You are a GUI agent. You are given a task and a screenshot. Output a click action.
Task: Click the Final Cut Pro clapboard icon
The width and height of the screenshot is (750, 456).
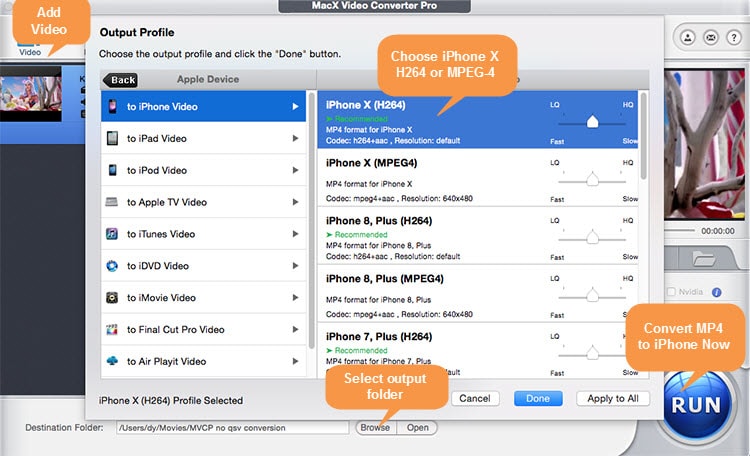[x=112, y=329]
